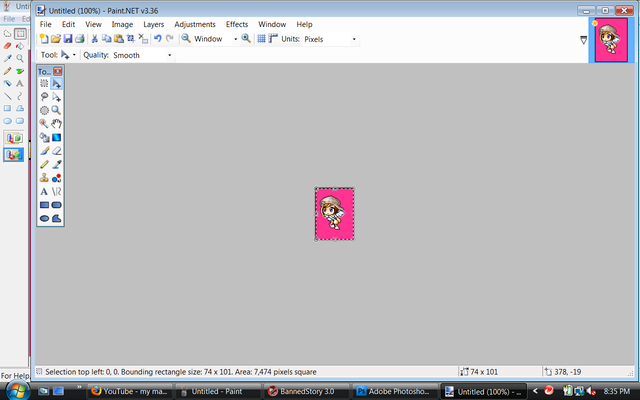
Task: Select the Recolor tool
Action: point(56,178)
